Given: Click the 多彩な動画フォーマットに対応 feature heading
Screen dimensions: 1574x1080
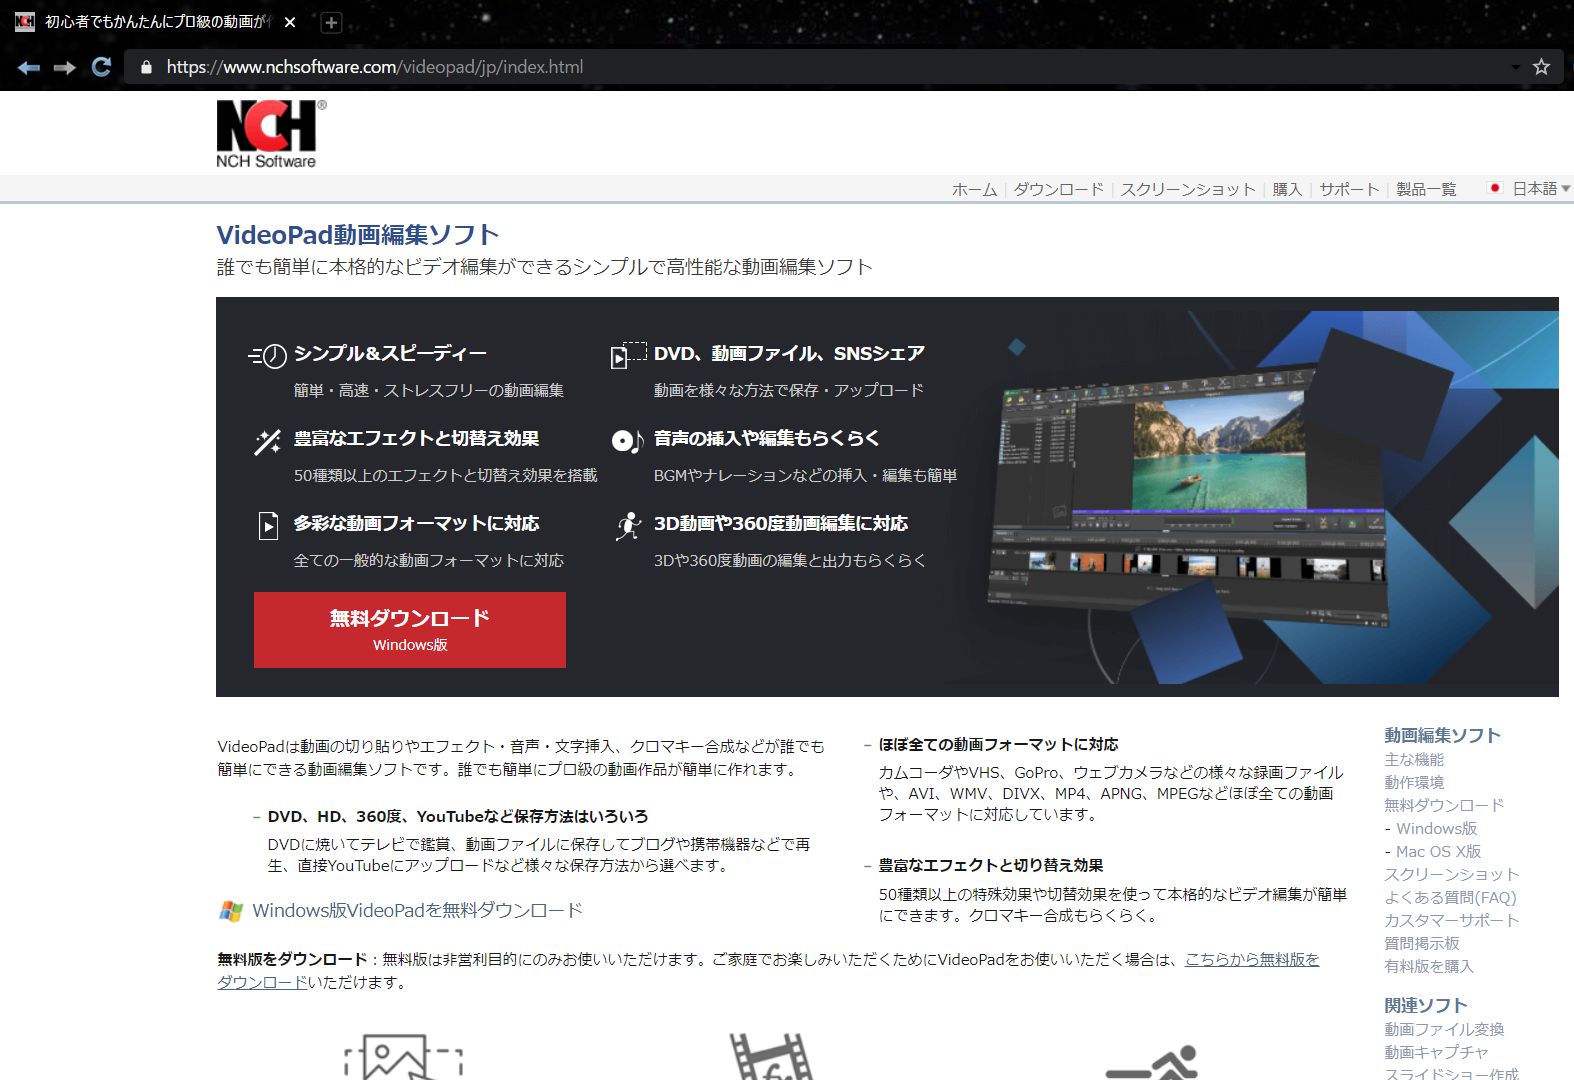Looking at the screenshot, I should coord(416,523).
